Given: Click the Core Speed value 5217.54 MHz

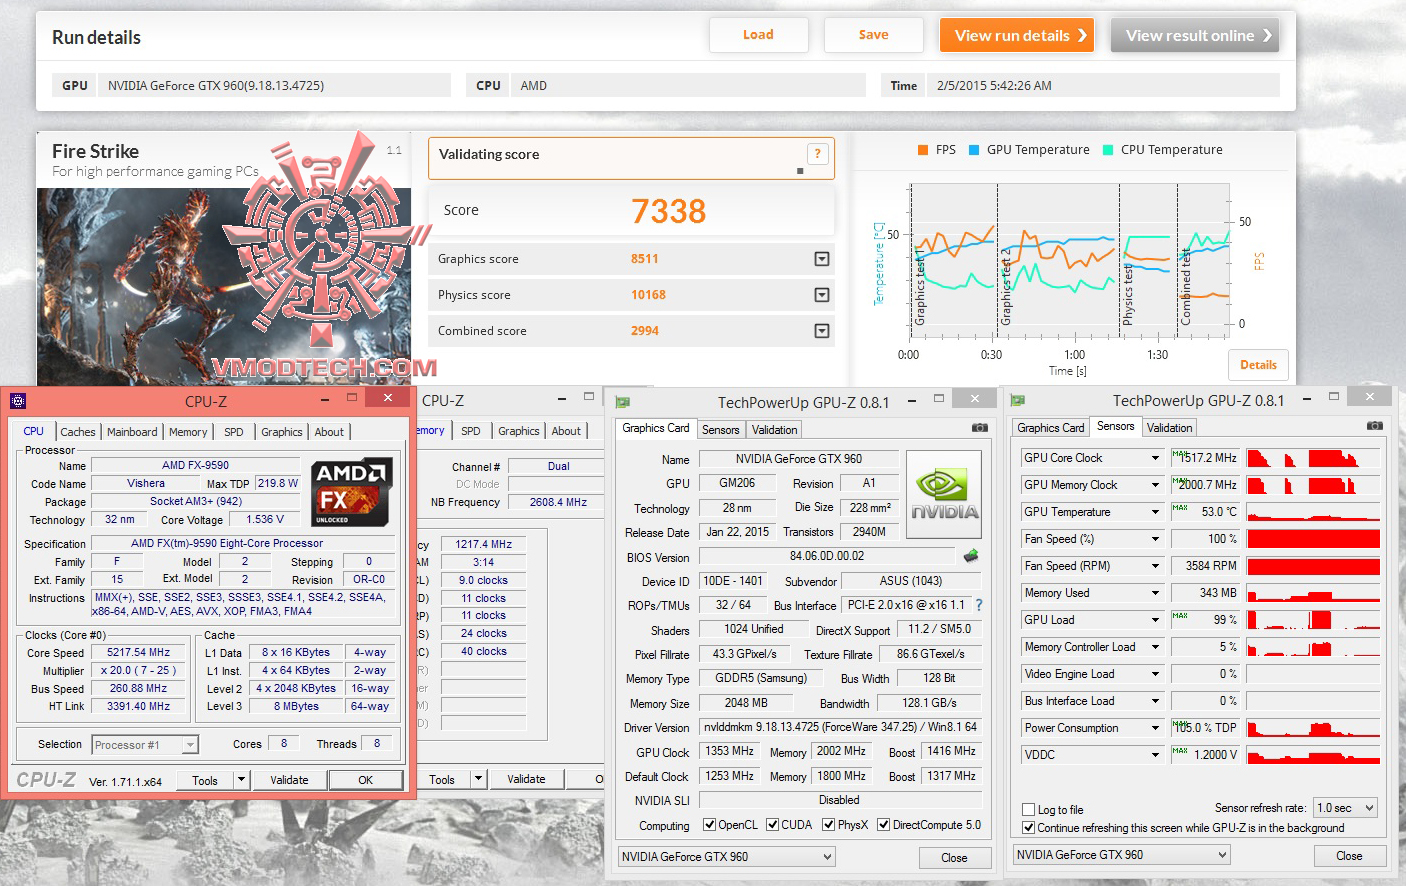Looking at the screenshot, I should point(138,652).
